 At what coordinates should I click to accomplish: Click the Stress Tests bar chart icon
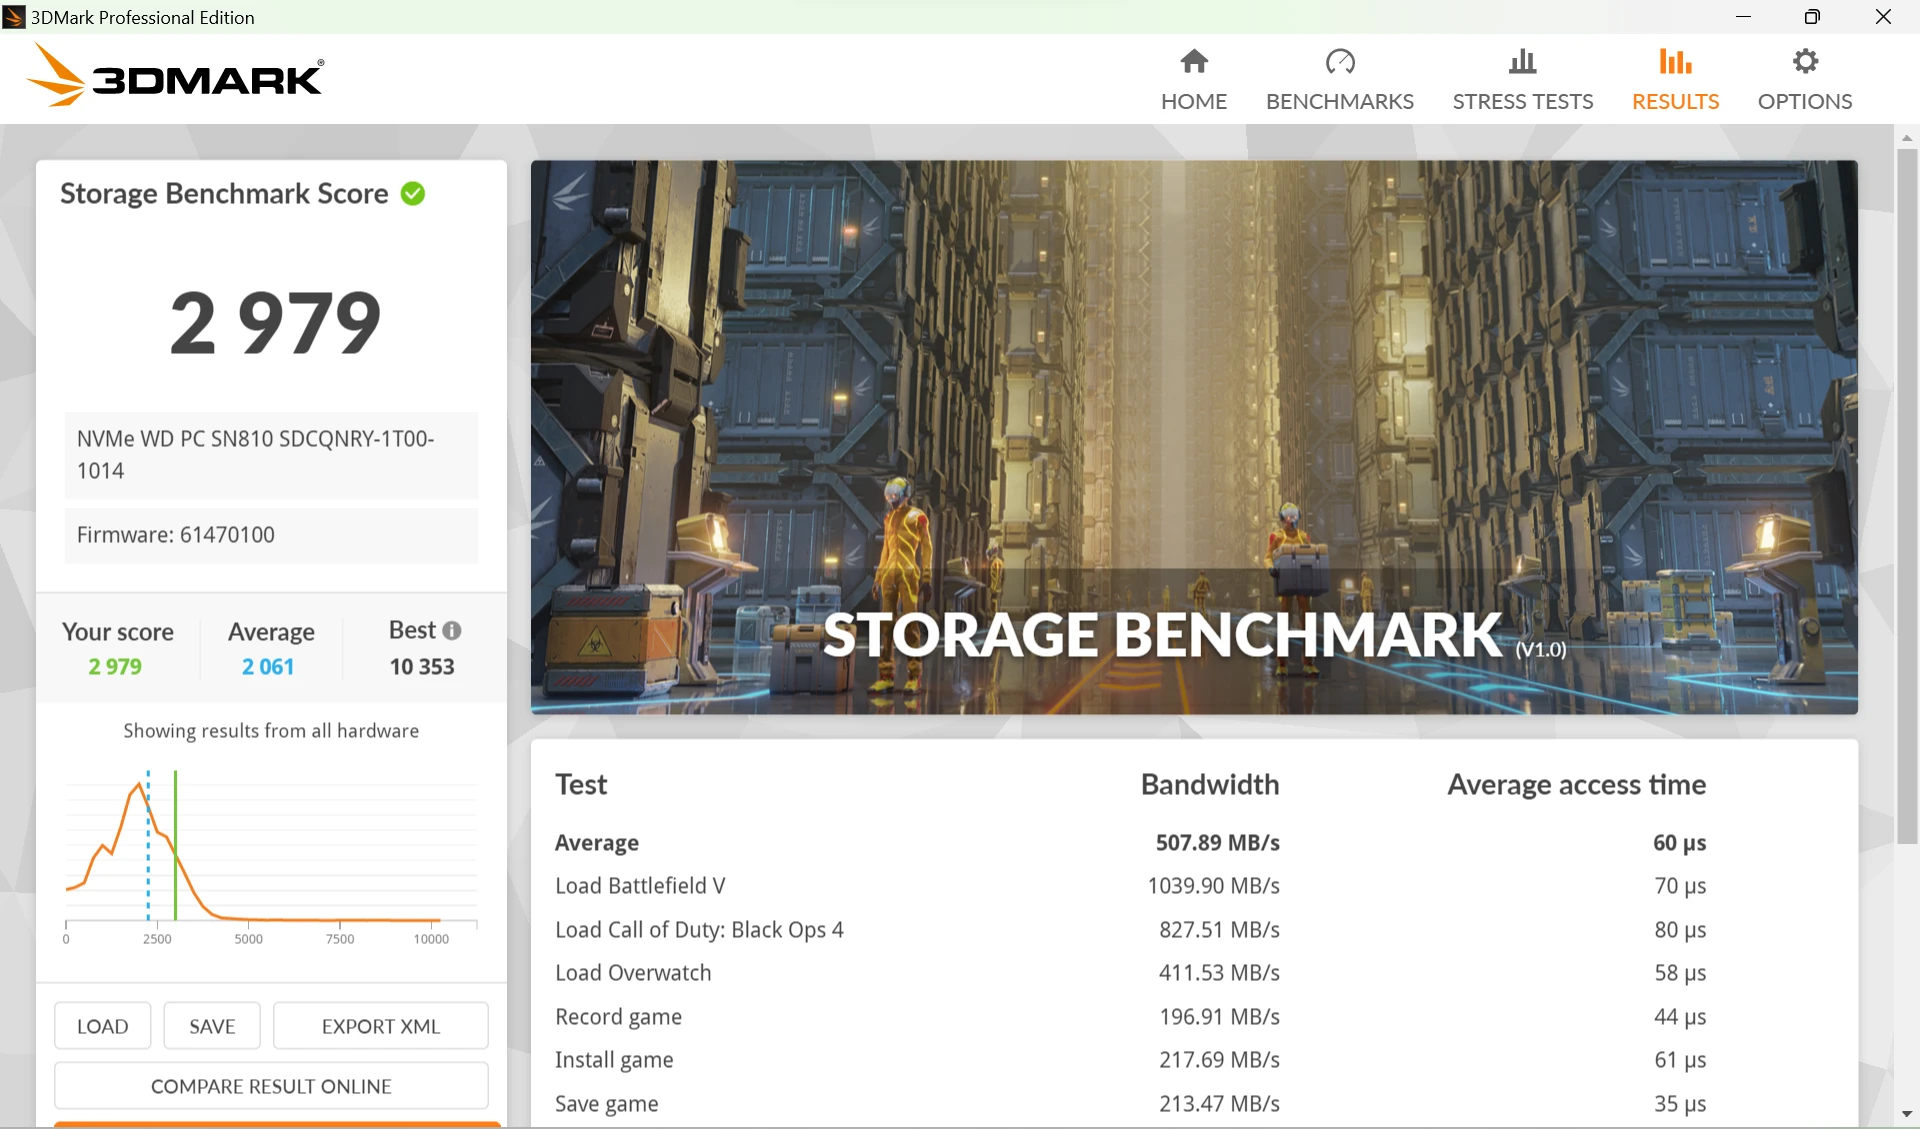(x=1523, y=62)
